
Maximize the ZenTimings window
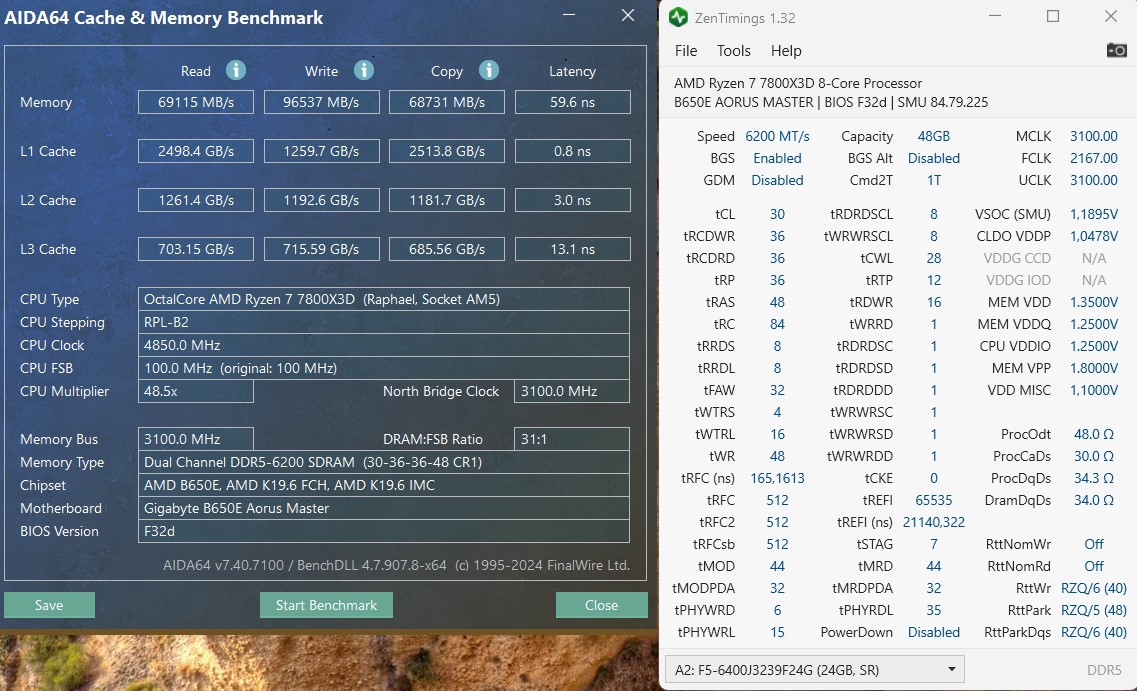coord(1053,16)
